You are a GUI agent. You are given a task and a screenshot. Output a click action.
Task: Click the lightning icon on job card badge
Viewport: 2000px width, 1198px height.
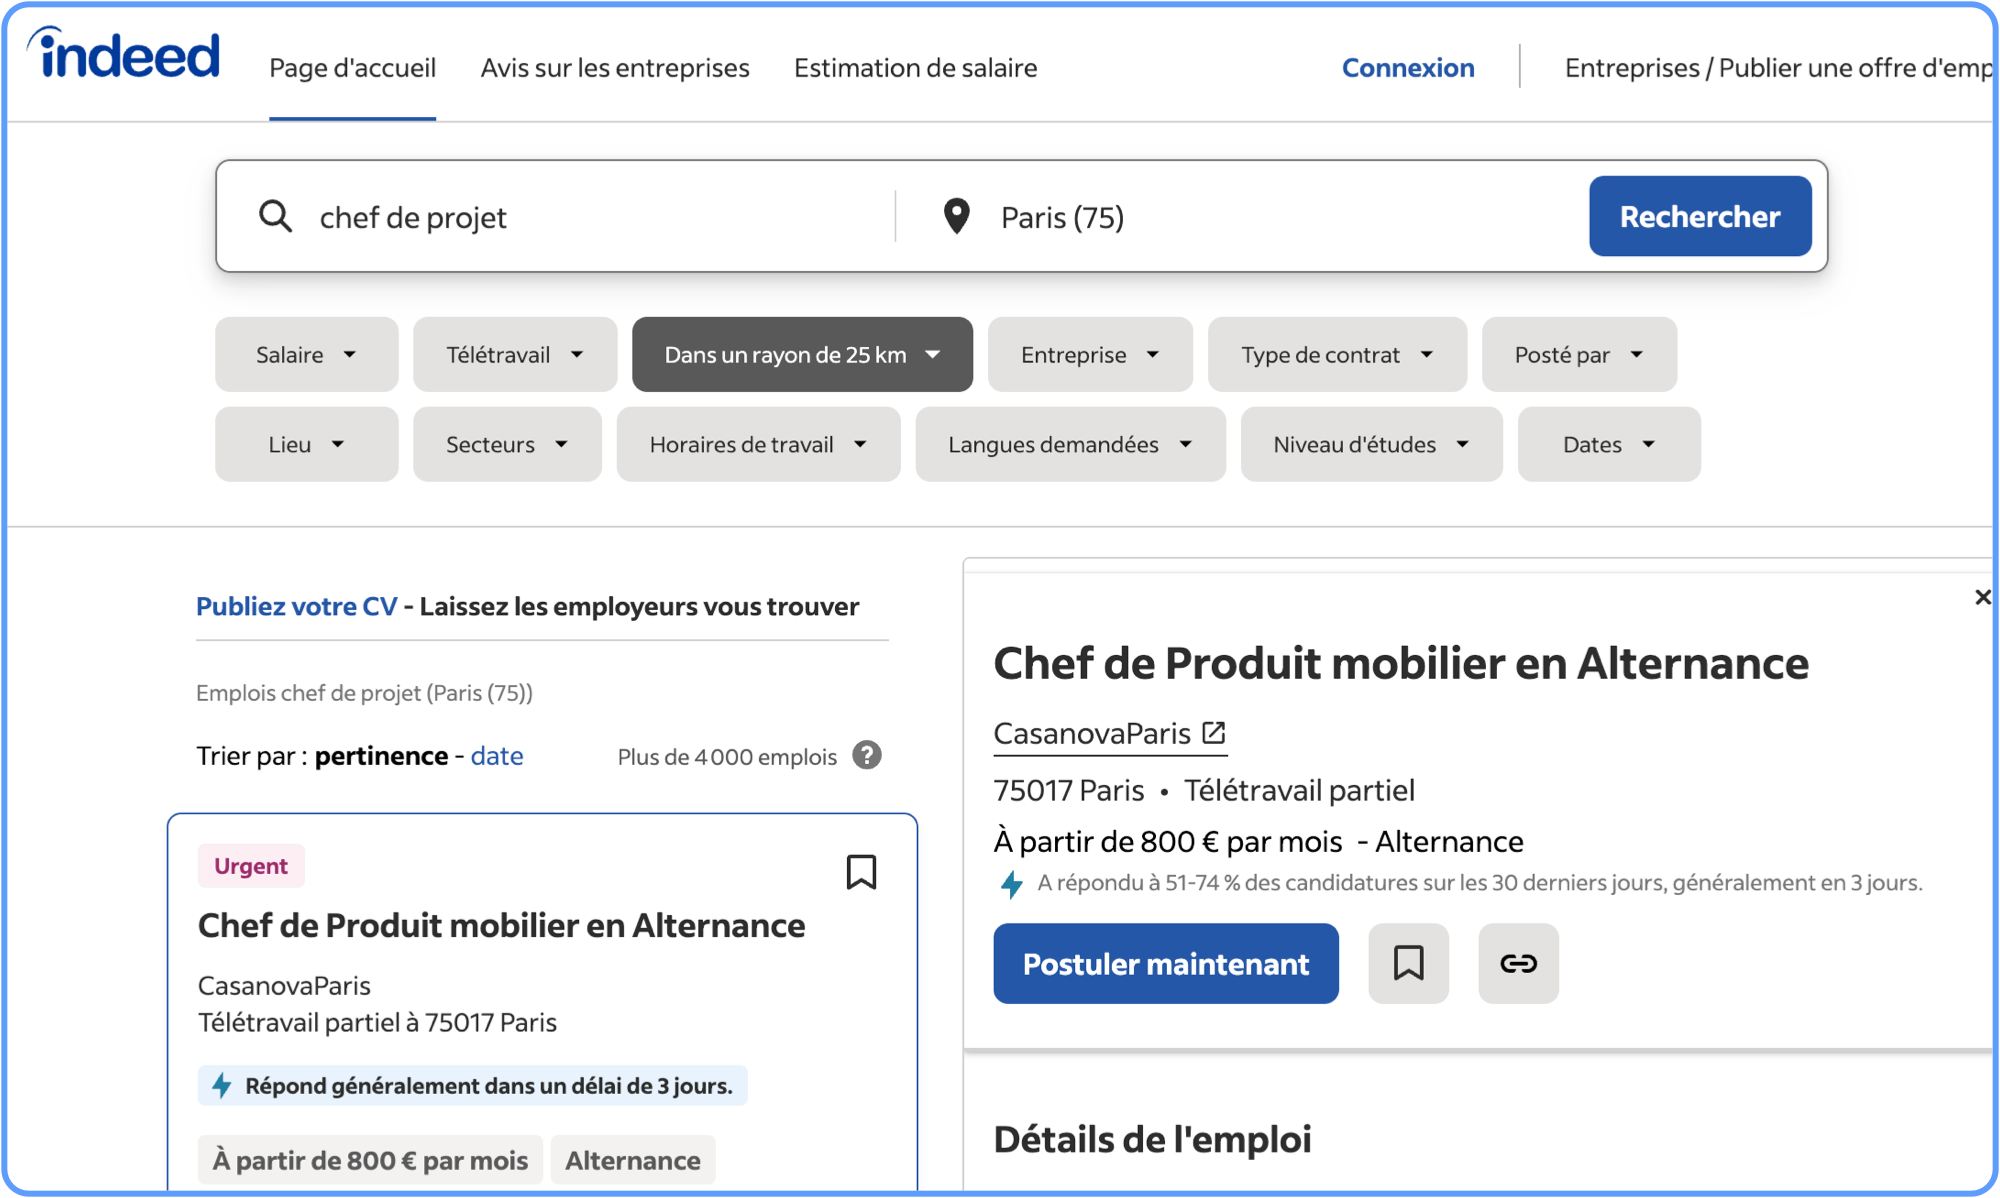coord(222,1085)
